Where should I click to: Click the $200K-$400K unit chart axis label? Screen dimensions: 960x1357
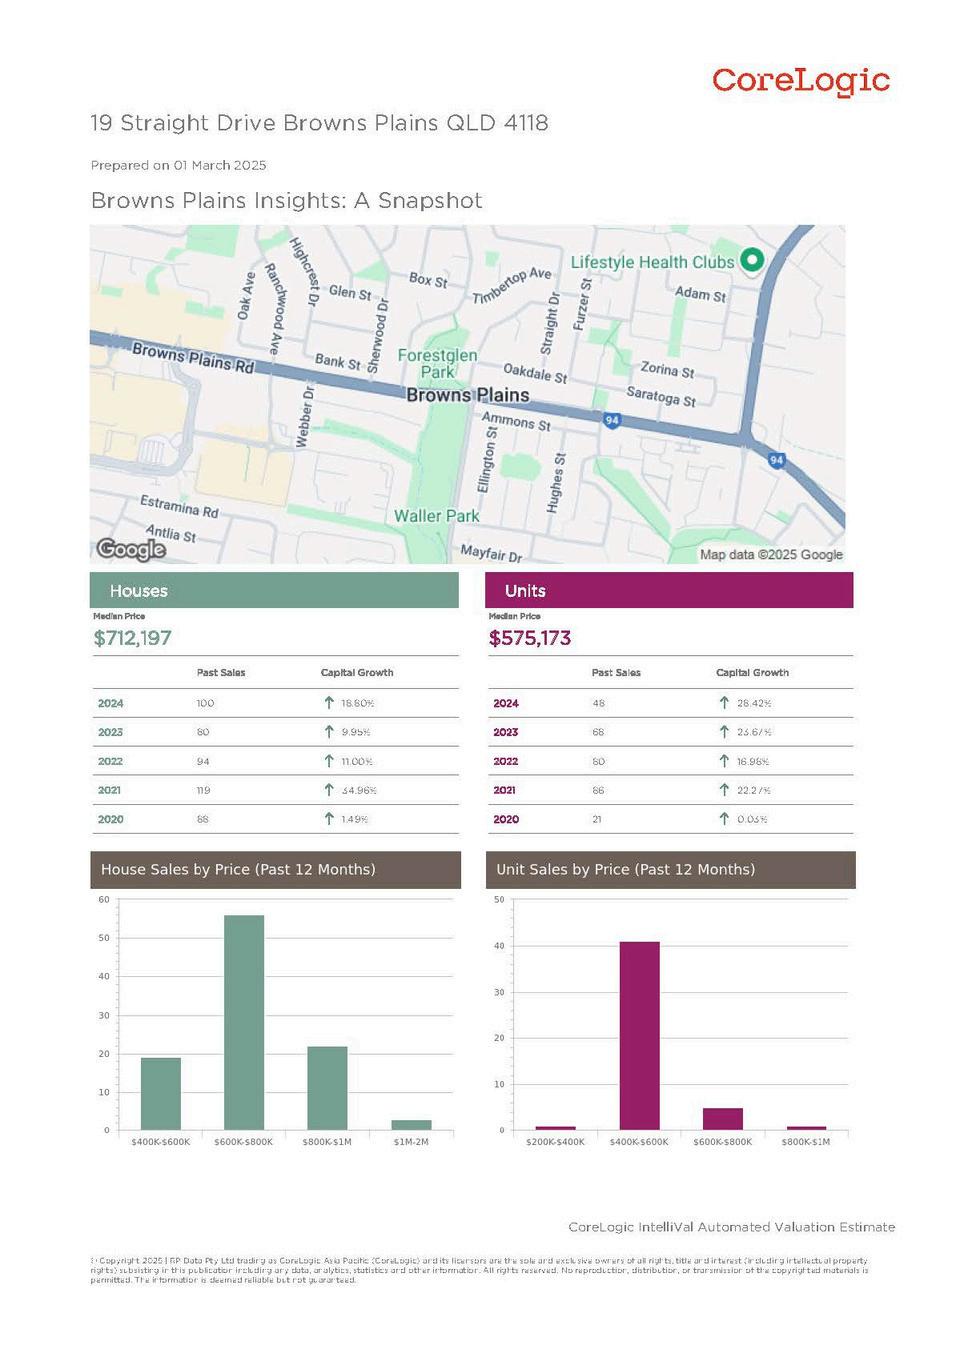555,1141
